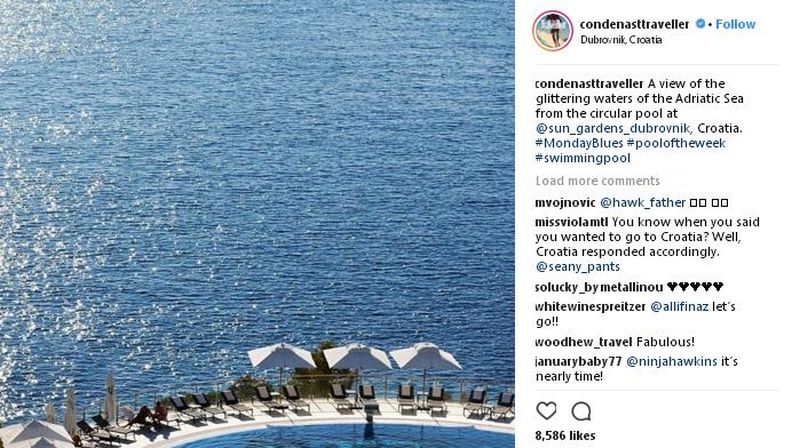View the 8,586 likes list

tap(565, 435)
